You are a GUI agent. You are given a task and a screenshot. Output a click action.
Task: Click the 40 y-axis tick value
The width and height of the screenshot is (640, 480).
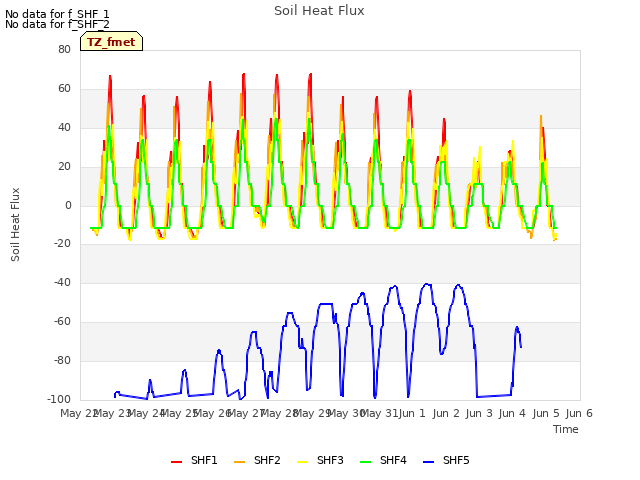[64, 127]
